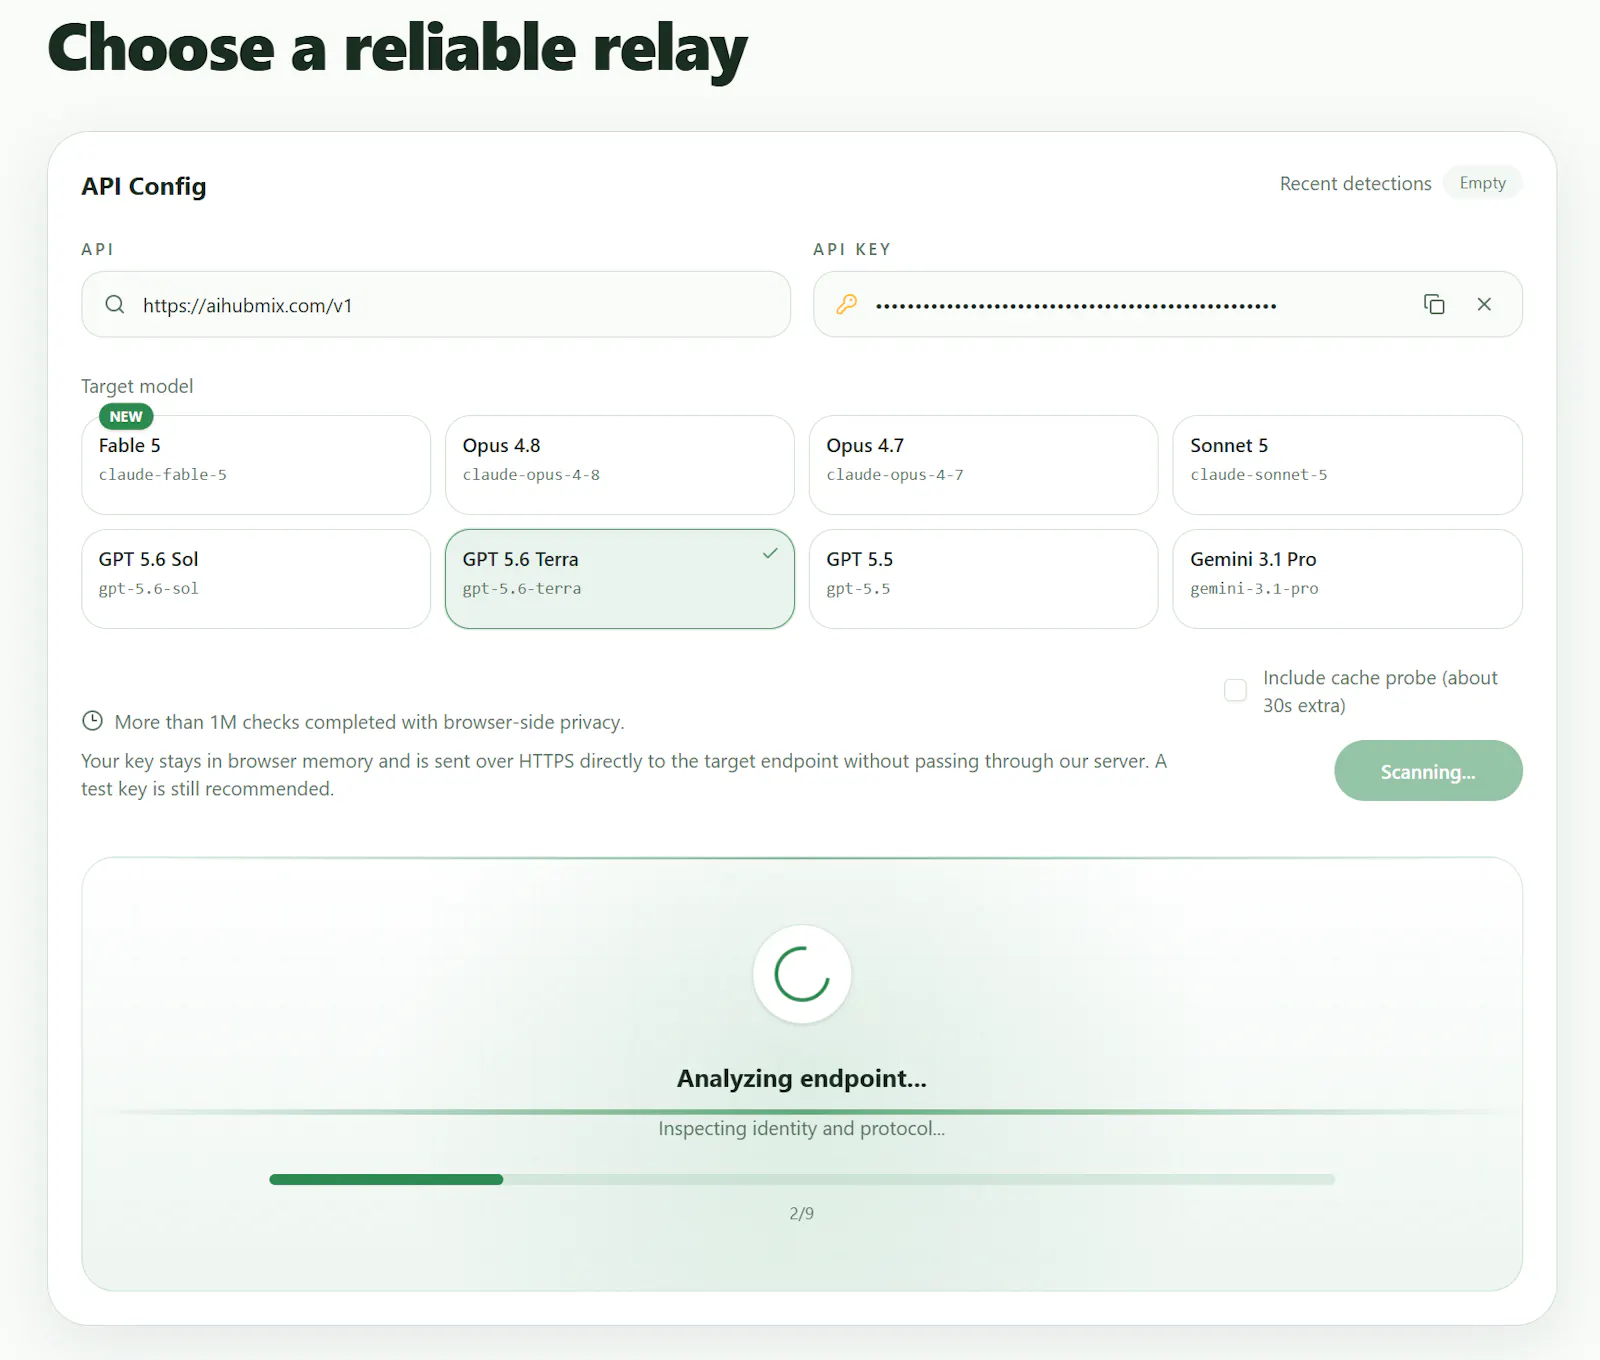The height and width of the screenshot is (1360, 1600).
Task: Click the claude-opus-4-7 model ID text
Action: click(895, 475)
